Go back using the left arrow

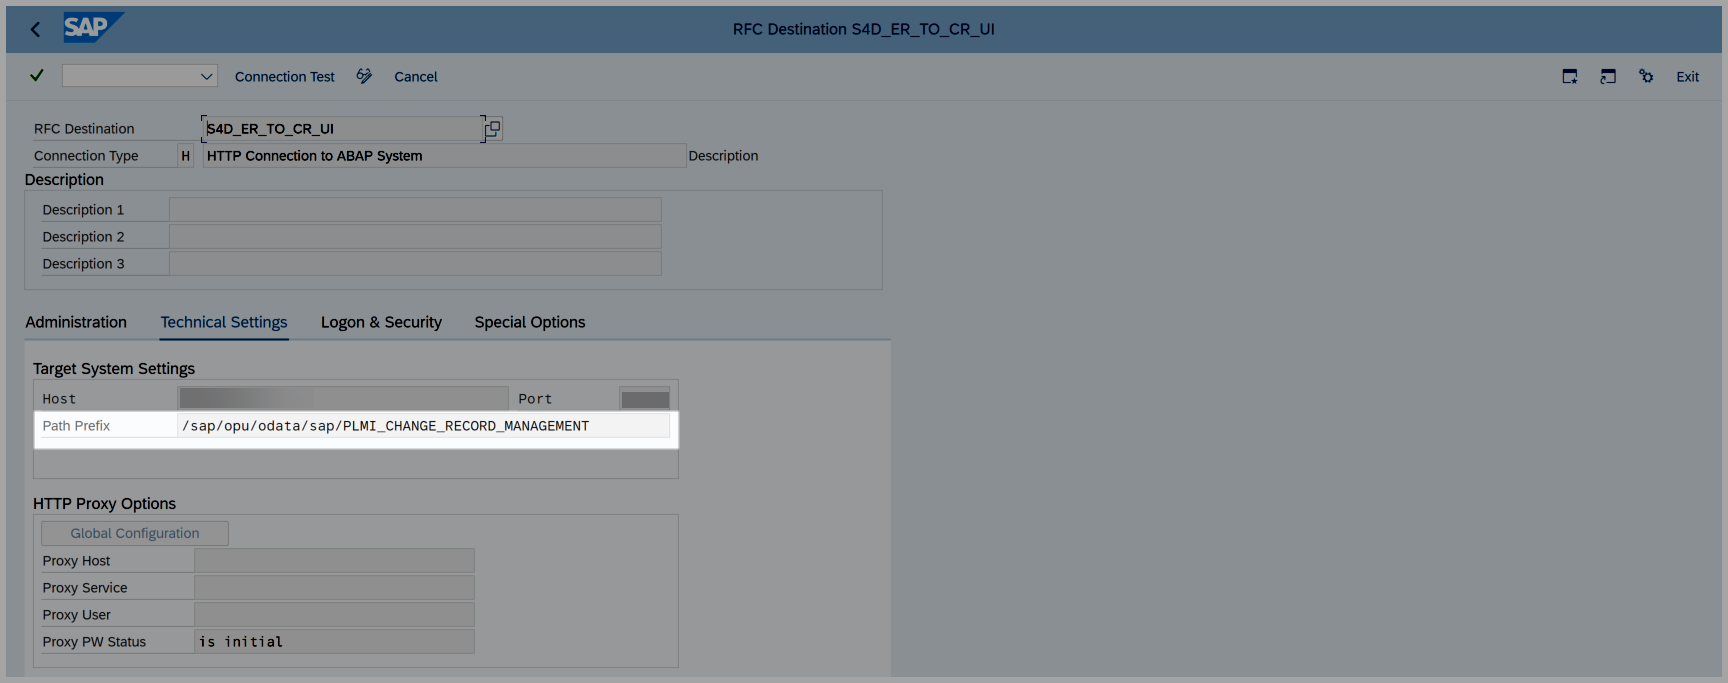(36, 29)
